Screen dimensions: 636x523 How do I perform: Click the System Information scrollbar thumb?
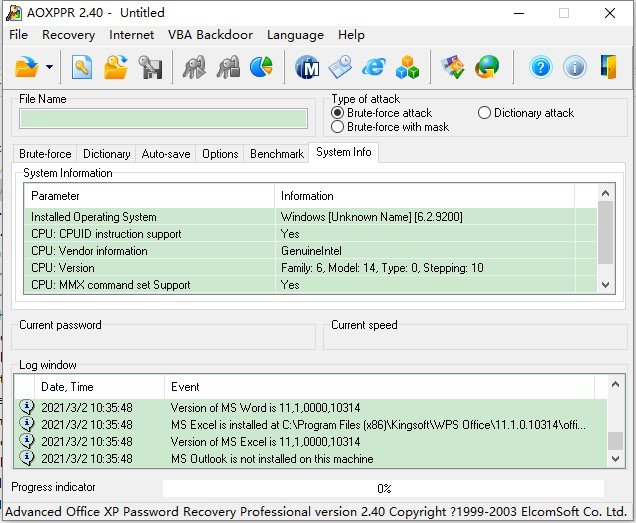click(x=606, y=232)
